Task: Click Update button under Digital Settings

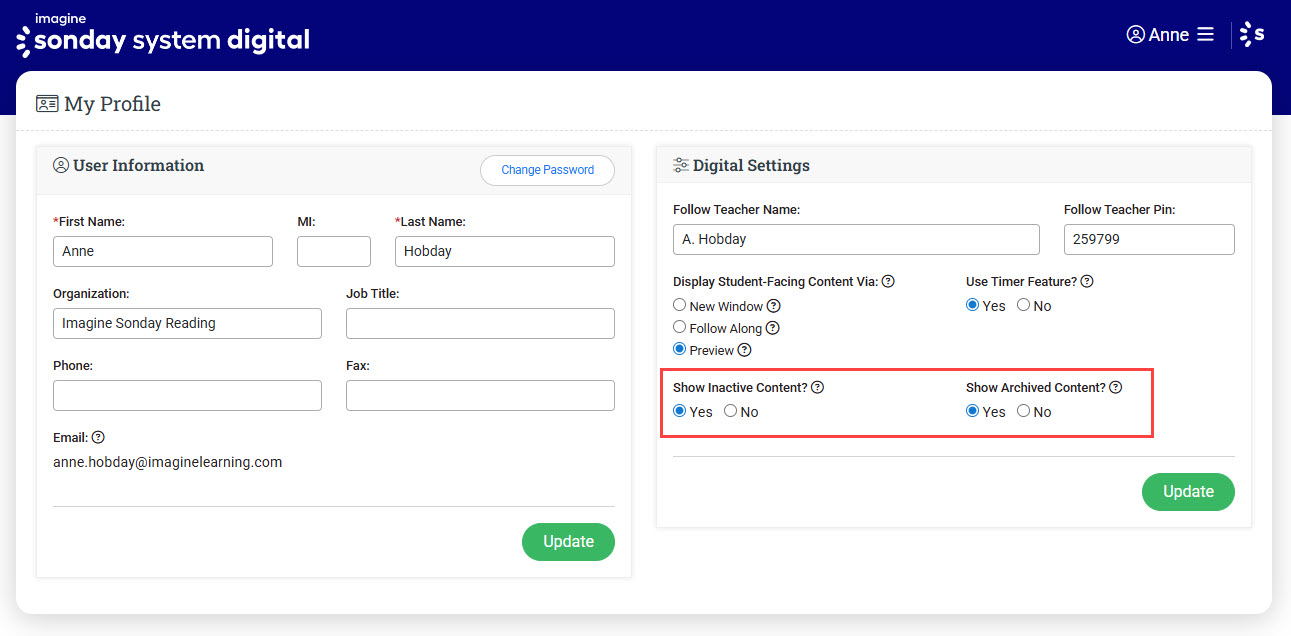Action: [1188, 492]
